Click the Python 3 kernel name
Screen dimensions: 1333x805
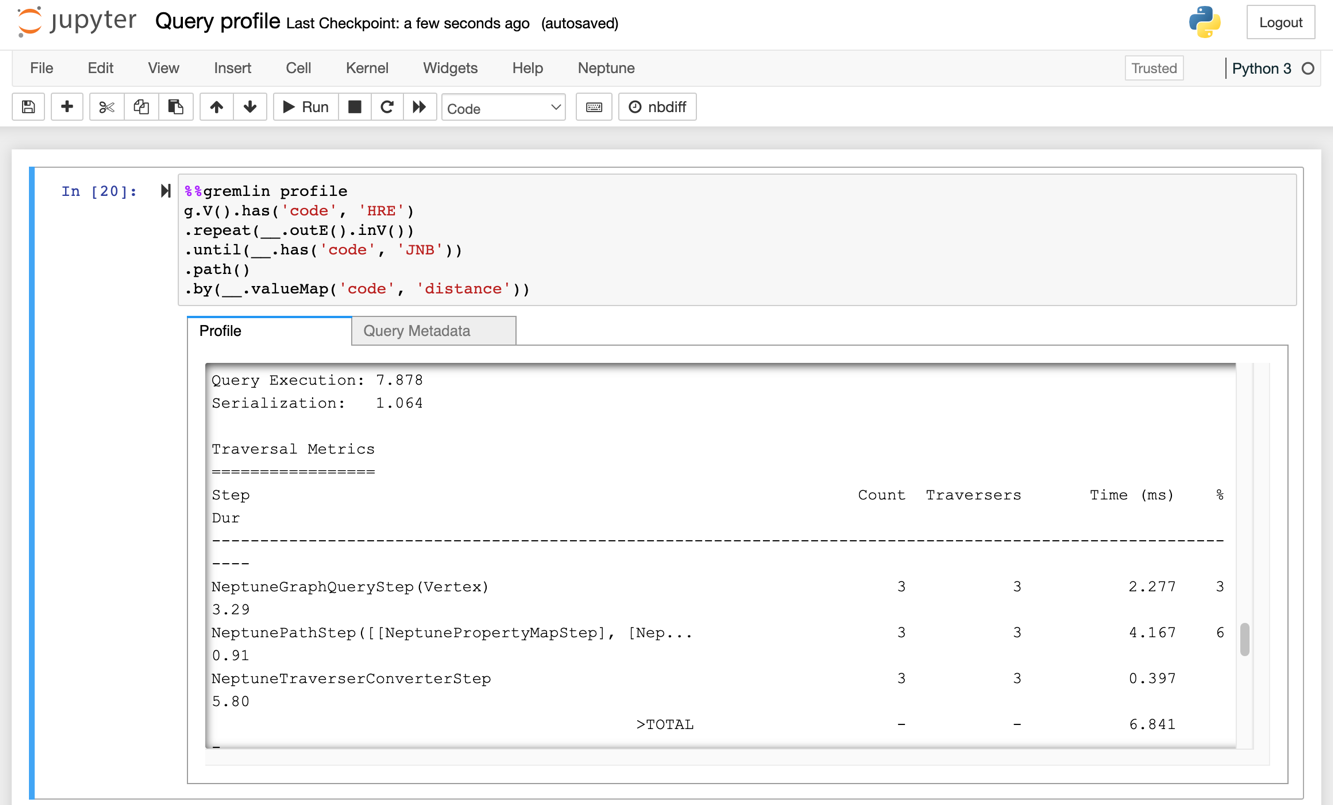(x=1261, y=68)
